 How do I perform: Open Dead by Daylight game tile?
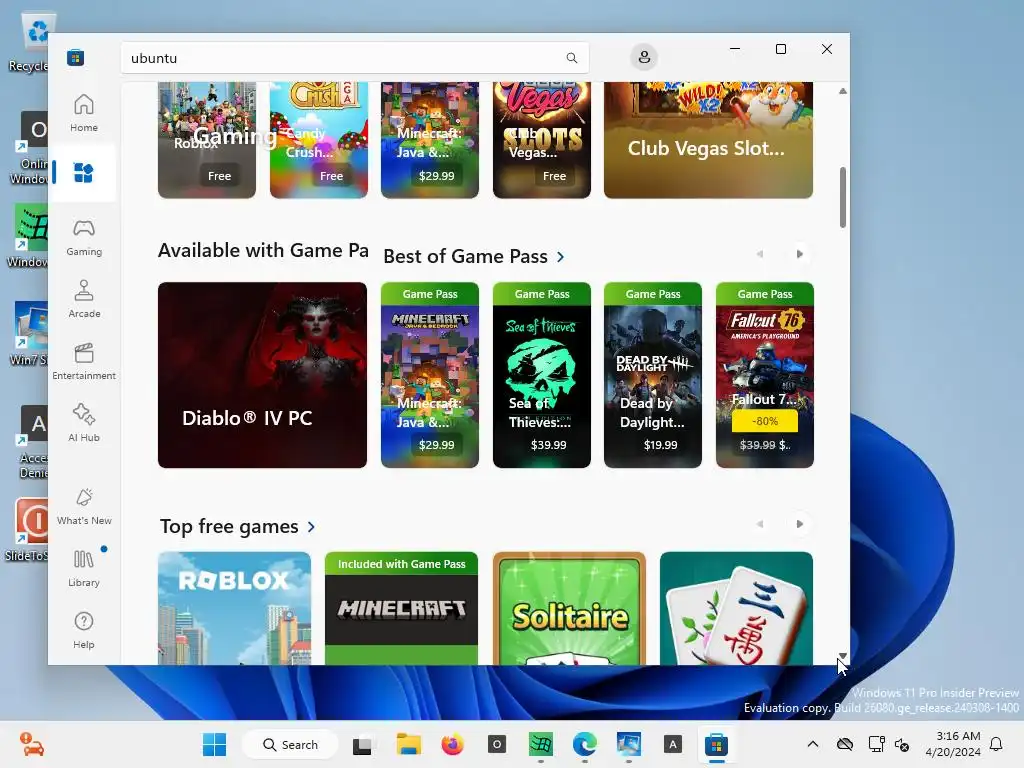click(x=652, y=375)
